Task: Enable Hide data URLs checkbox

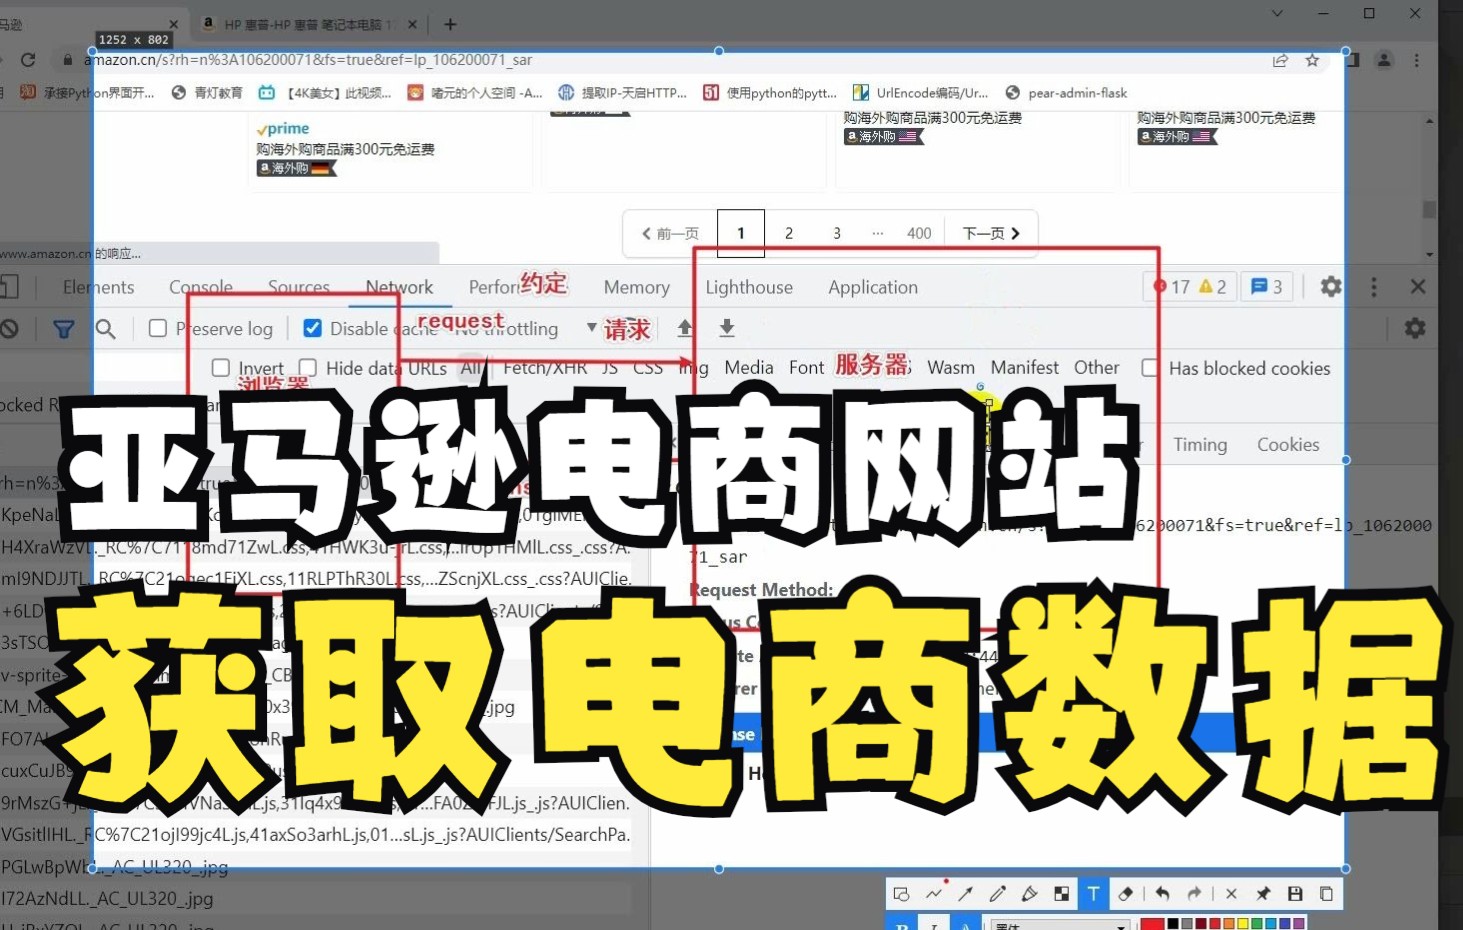Action: 308,368
